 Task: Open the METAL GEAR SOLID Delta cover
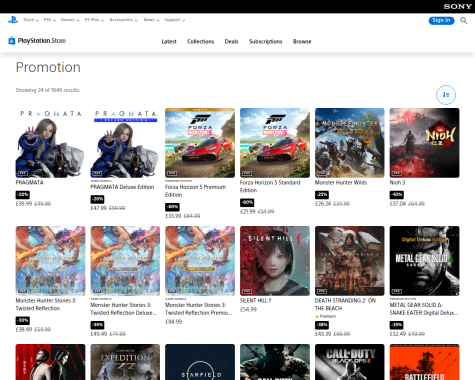424,261
